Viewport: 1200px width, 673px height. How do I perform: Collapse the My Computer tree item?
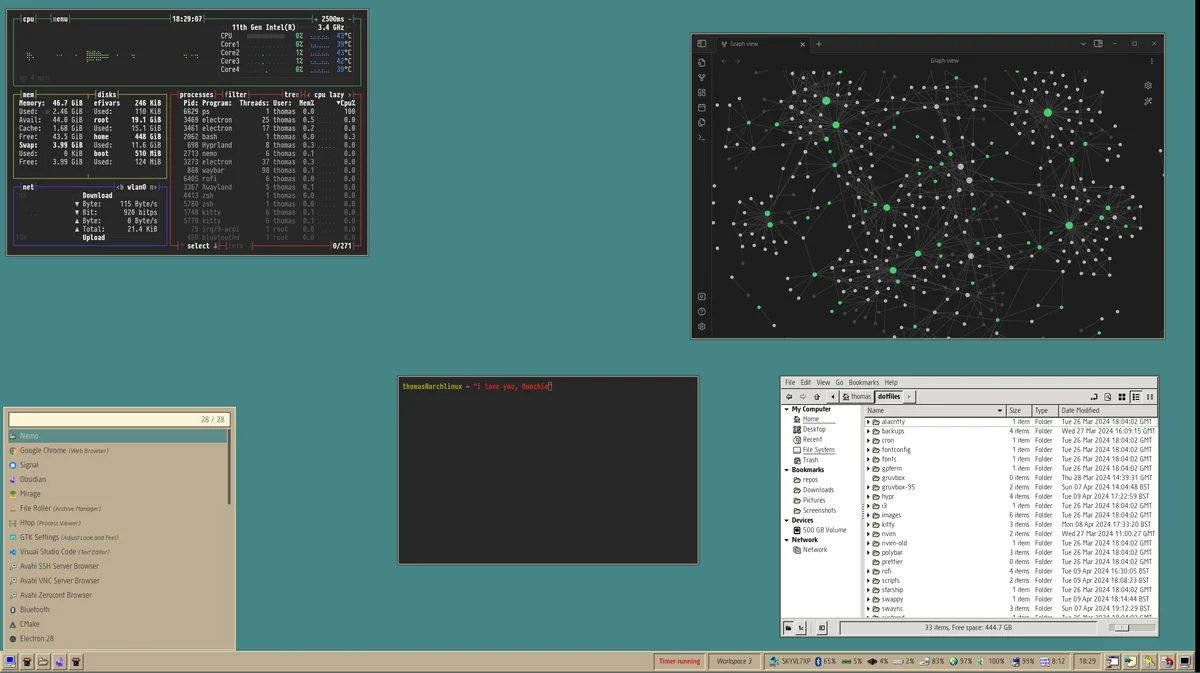coord(788,409)
